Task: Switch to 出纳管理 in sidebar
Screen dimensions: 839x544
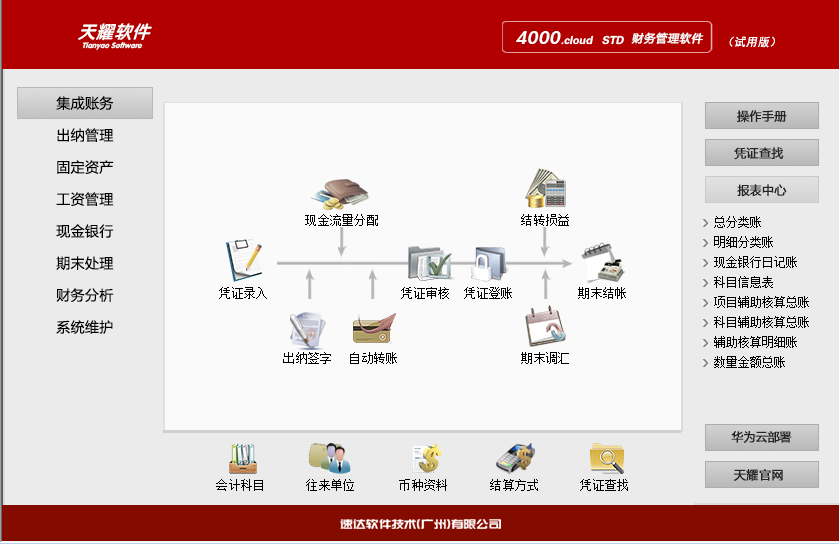Action: coord(85,135)
